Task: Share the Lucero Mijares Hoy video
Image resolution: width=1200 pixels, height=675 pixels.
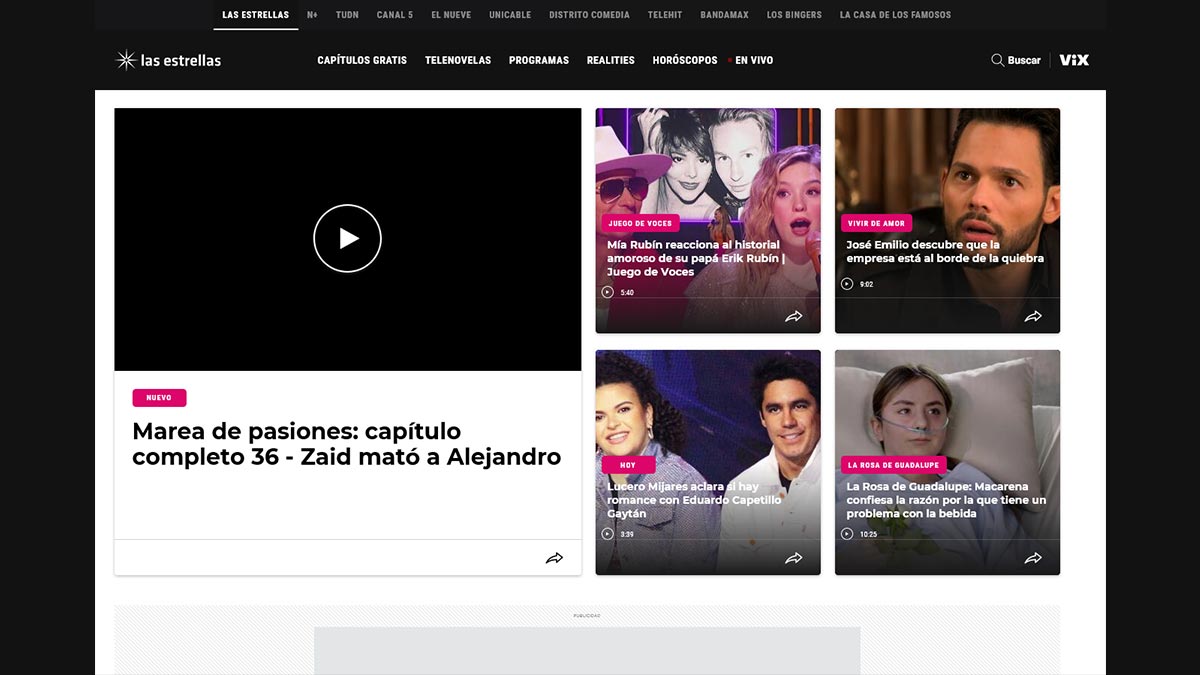Action: (793, 558)
